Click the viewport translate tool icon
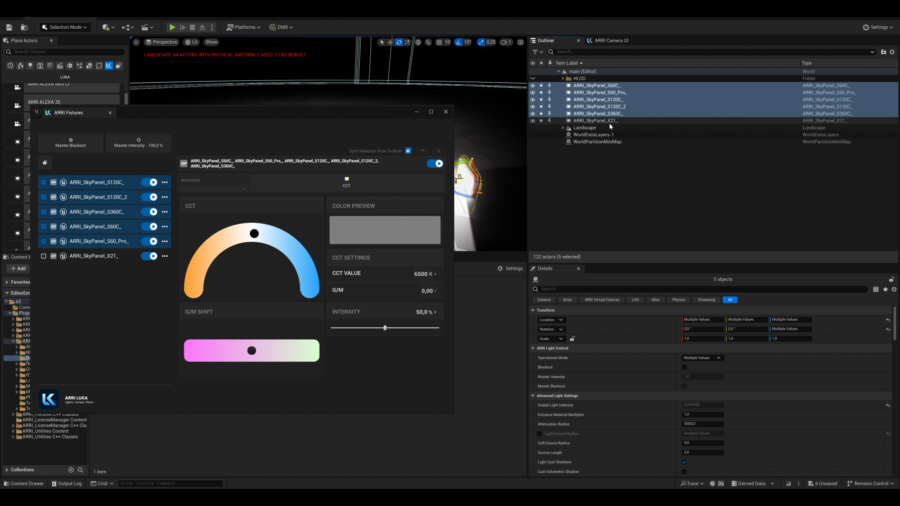Viewport: 900px width, 506px height. [x=390, y=42]
